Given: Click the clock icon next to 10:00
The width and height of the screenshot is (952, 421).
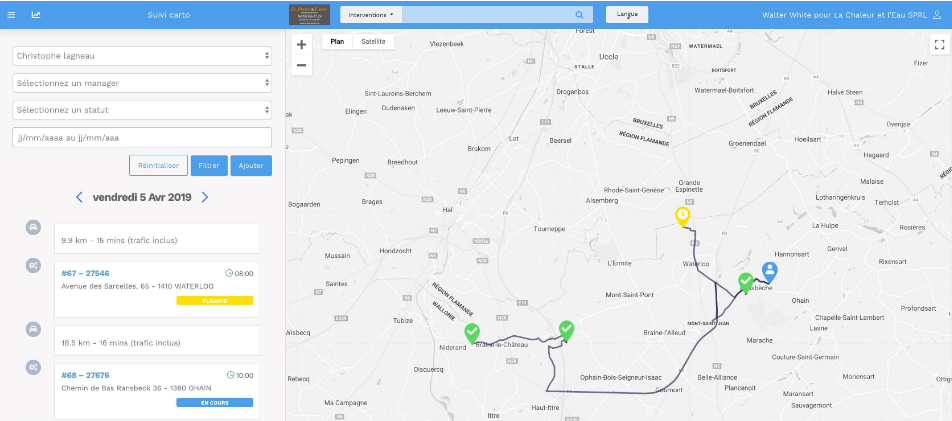Looking at the screenshot, I should coord(230,375).
